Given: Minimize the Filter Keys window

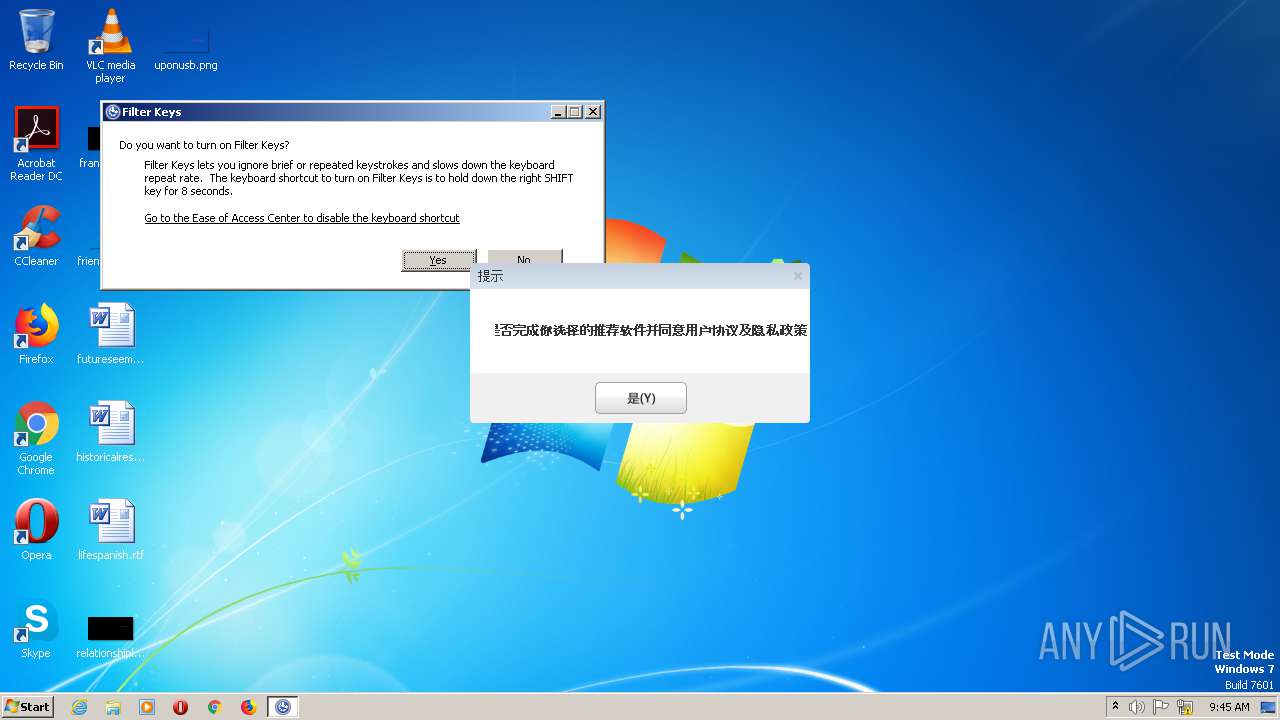Looking at the screenshot, I should 558,112.
